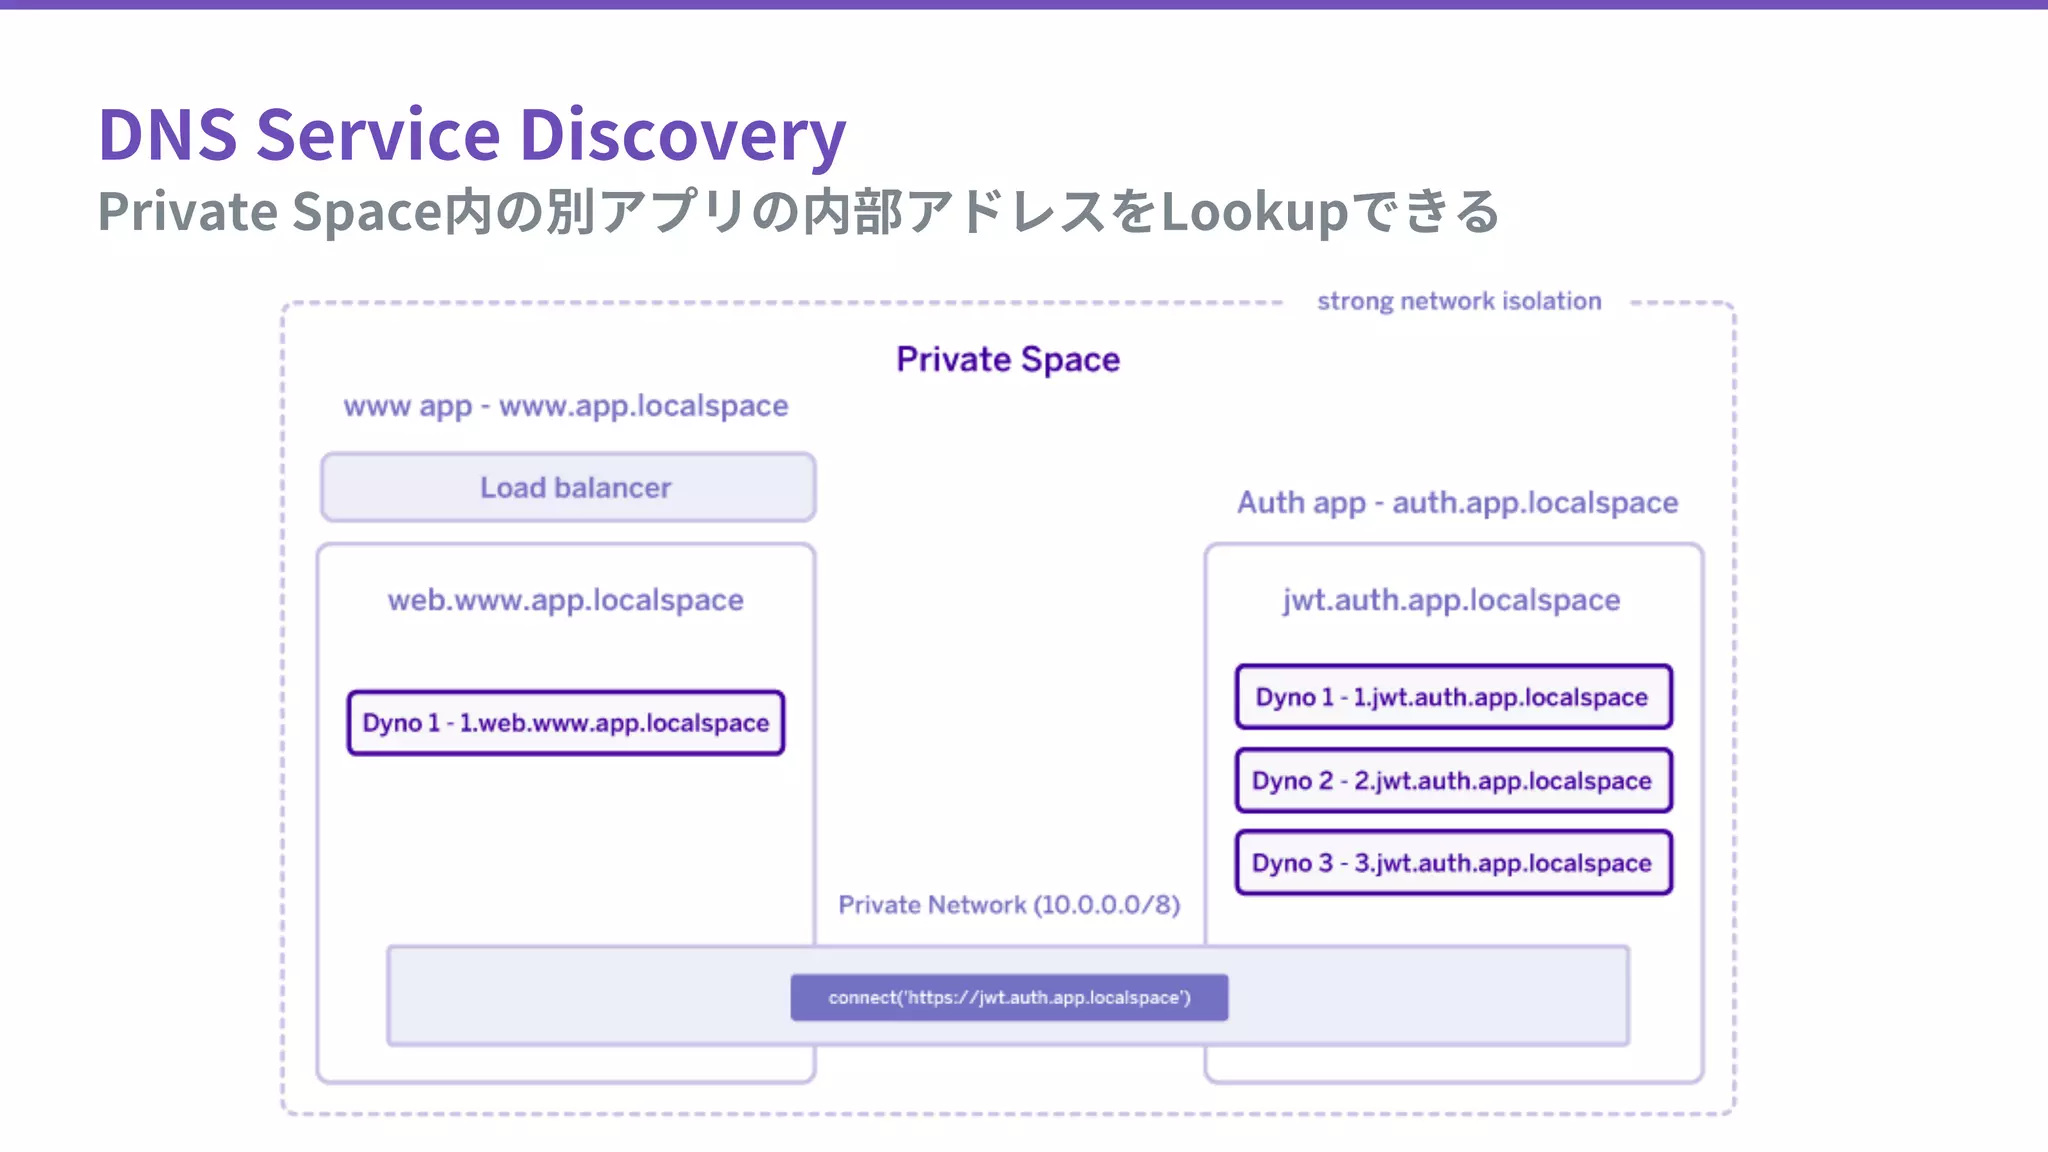Click the DNS Service Discovery title
The image size is (2048, 1152).
(472, 135)
